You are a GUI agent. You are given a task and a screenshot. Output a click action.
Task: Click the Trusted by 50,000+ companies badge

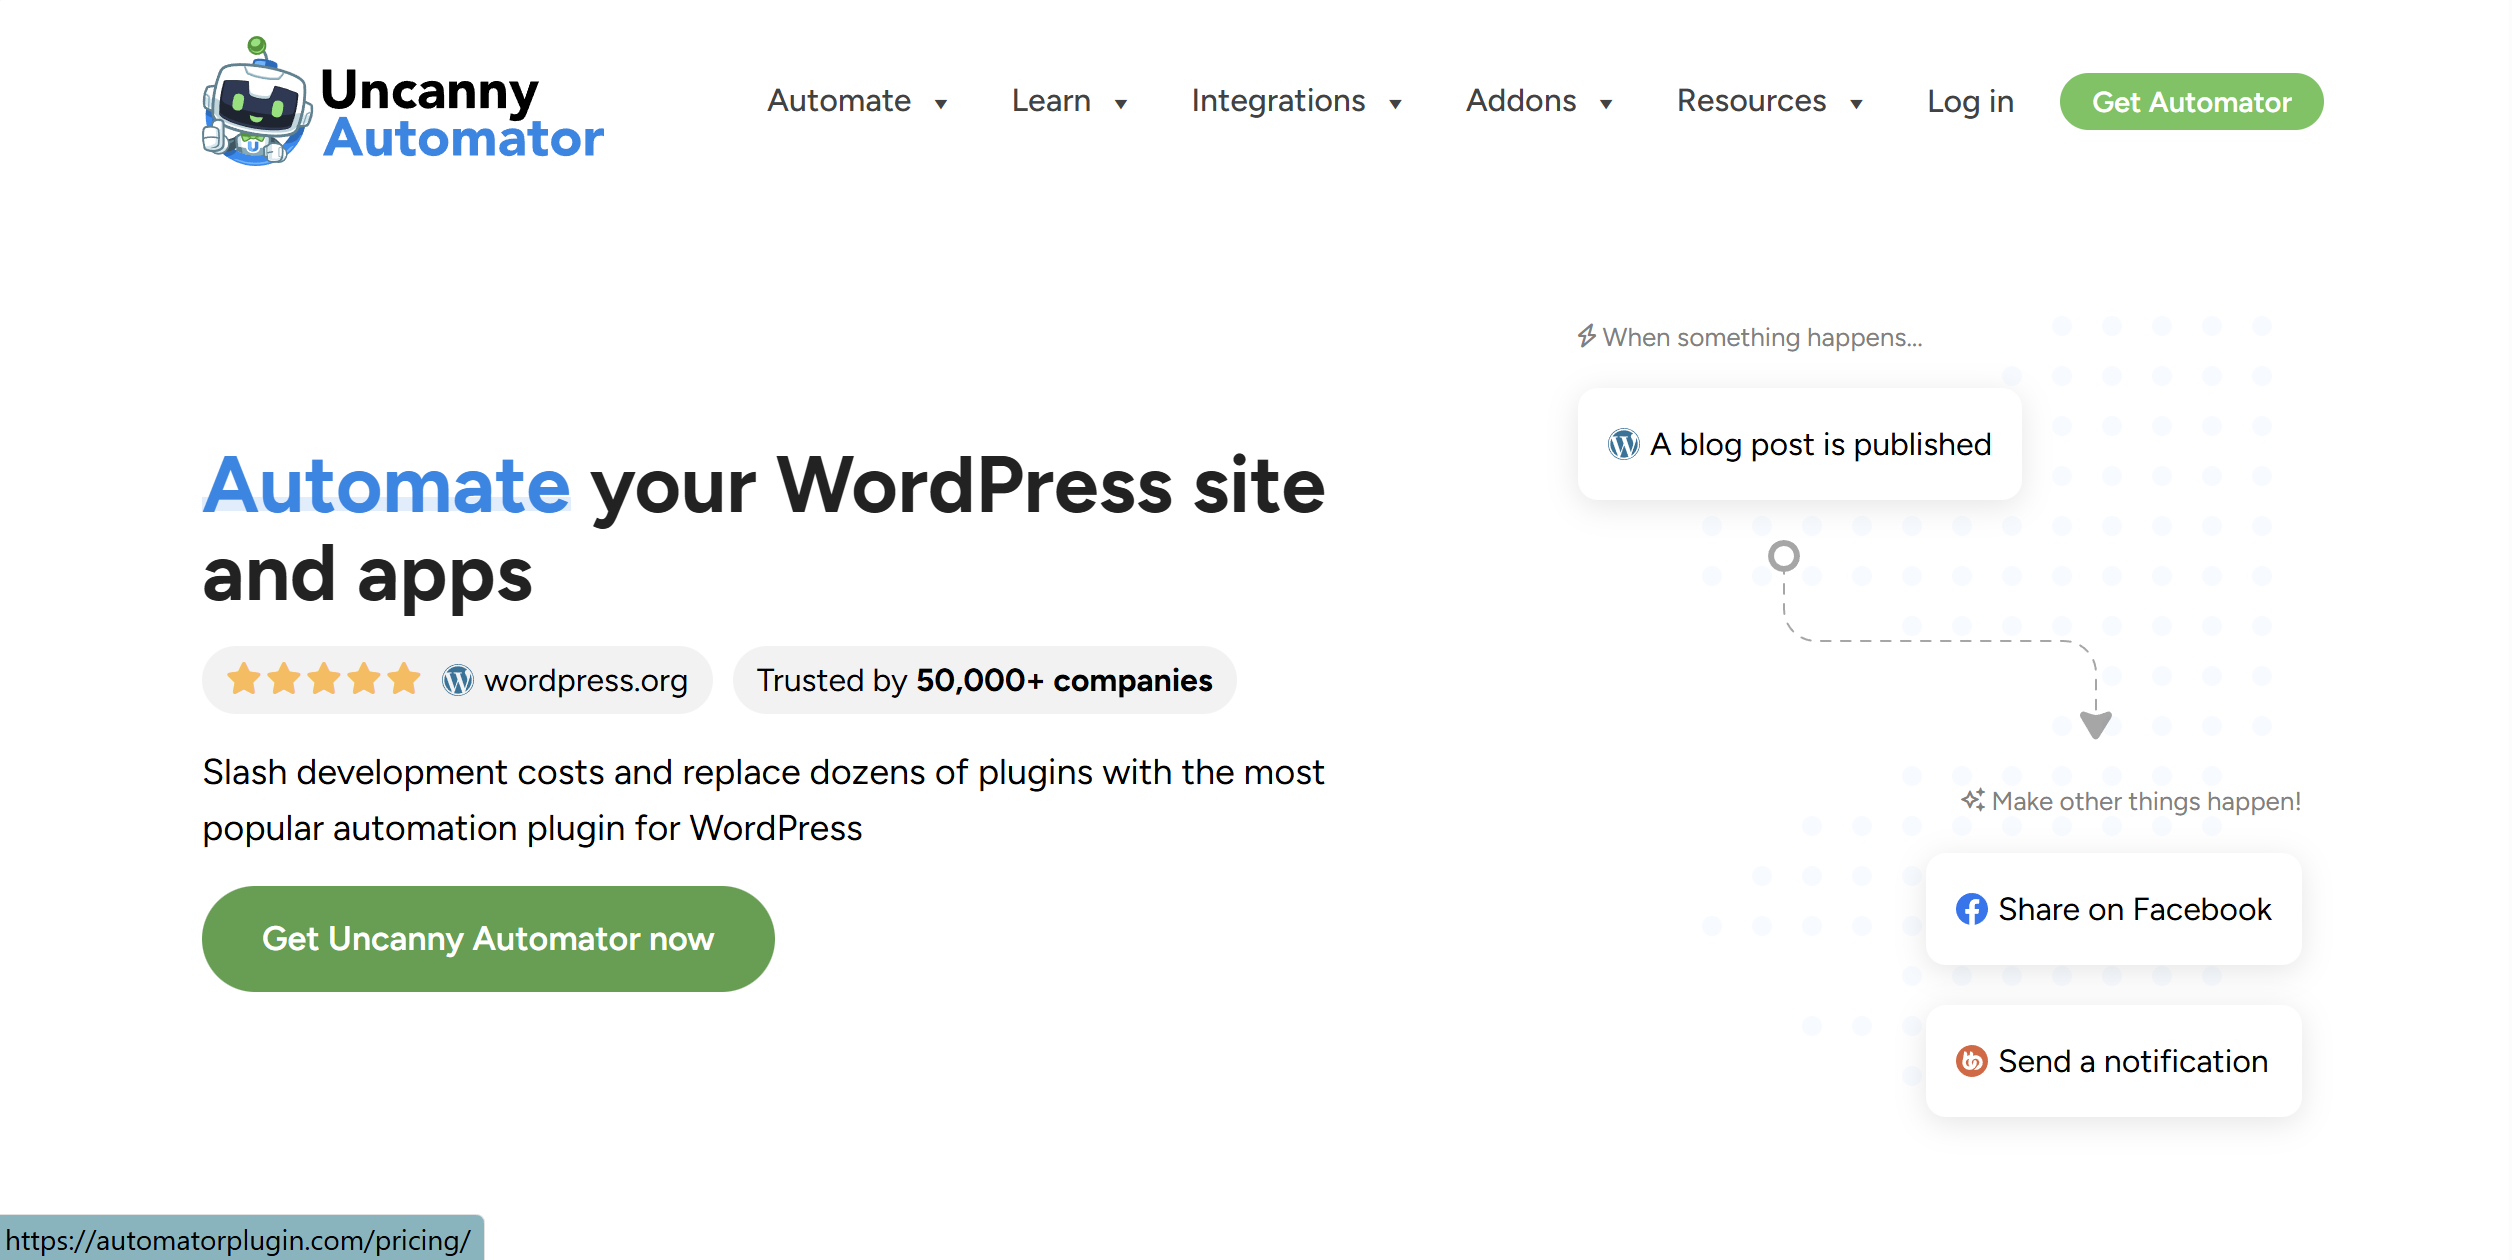(x=984, y=680)
